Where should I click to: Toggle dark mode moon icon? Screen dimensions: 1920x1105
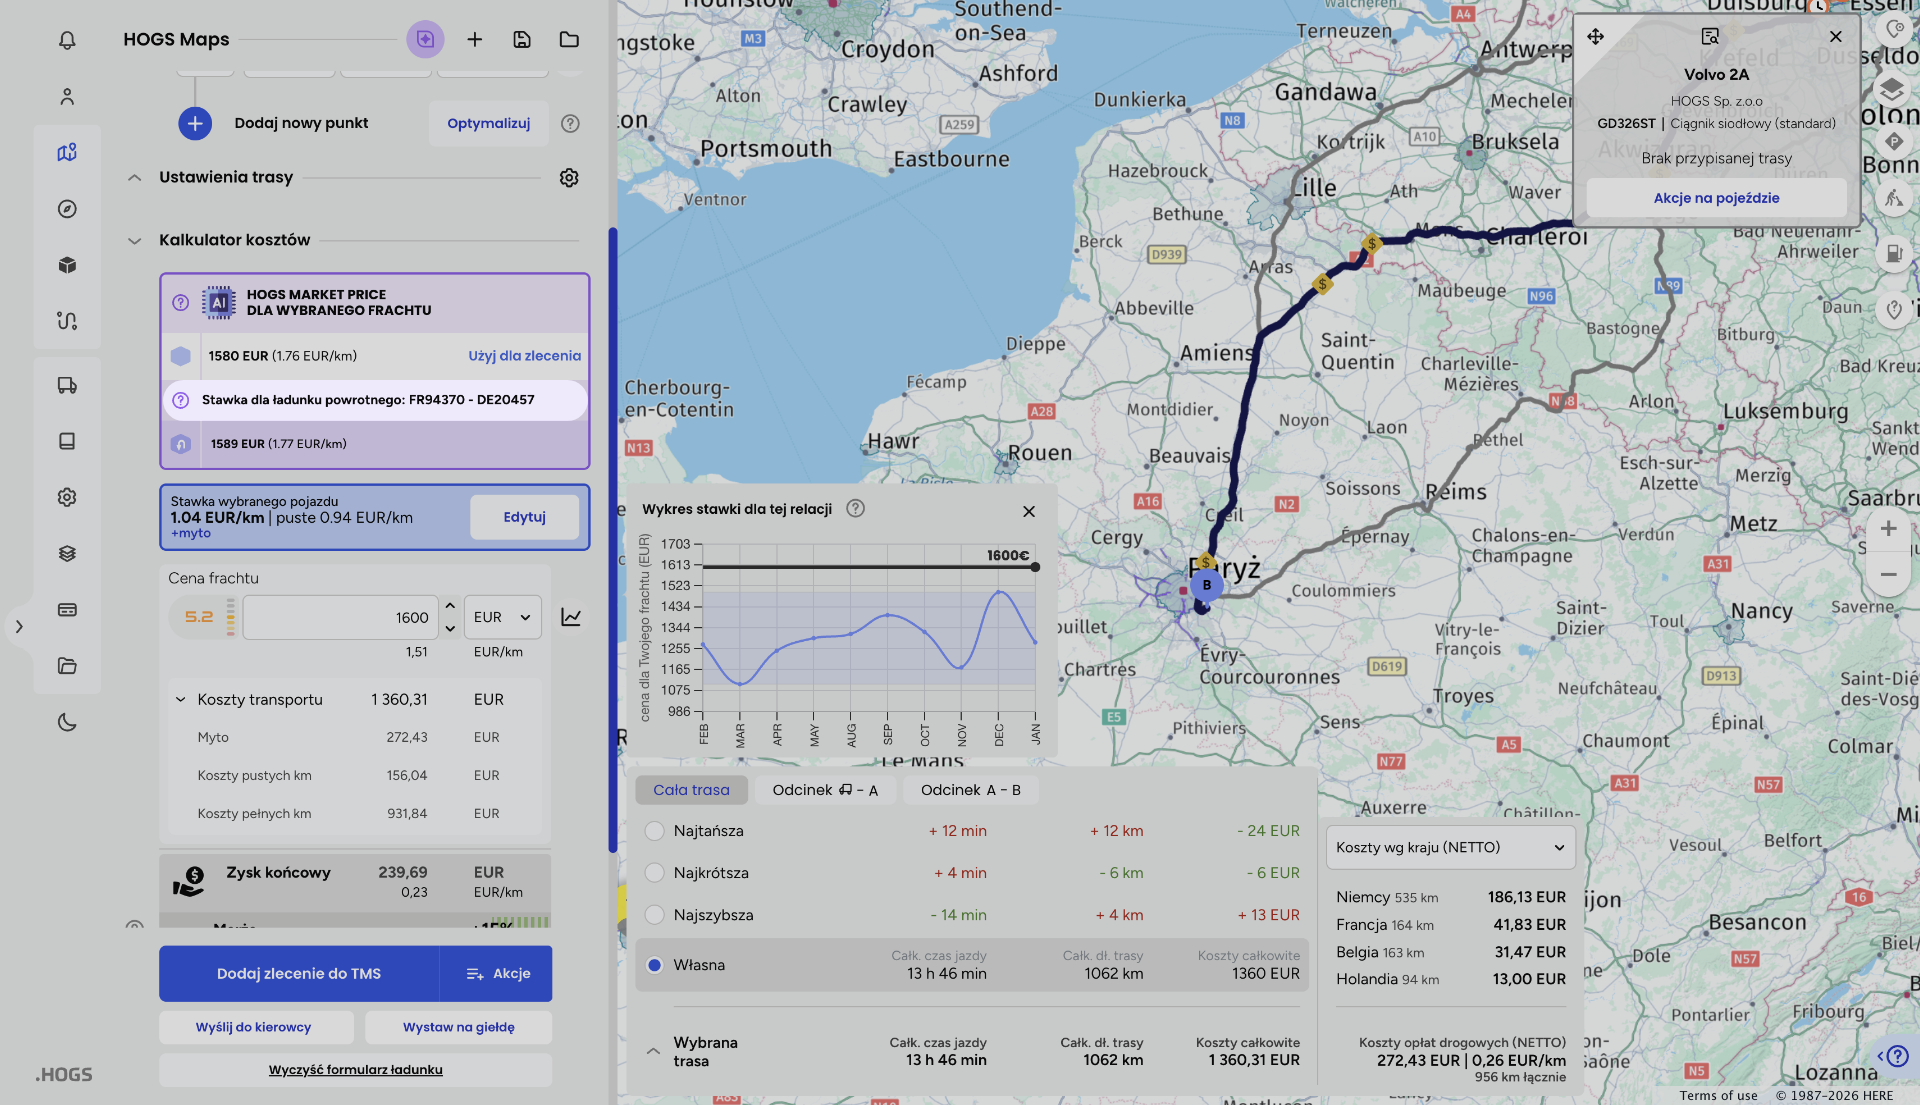67,722
